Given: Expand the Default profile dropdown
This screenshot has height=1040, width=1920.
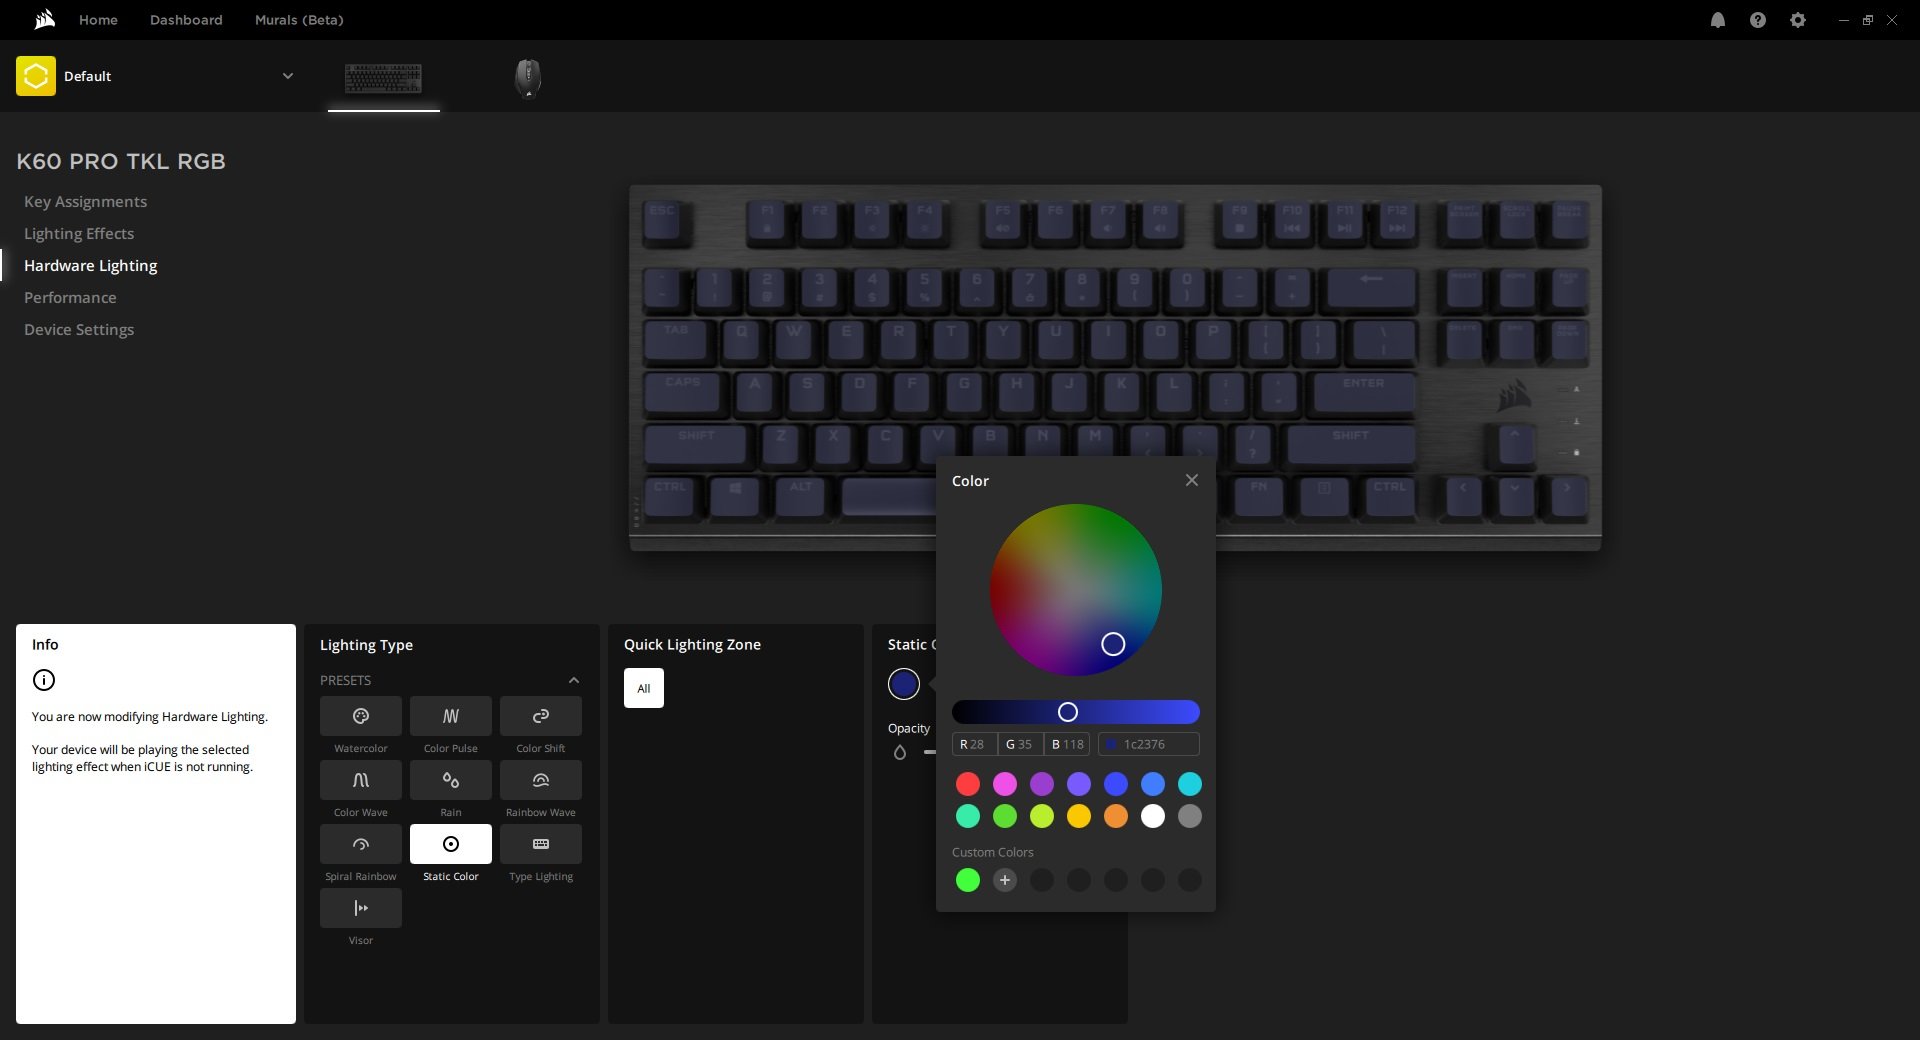Looking at the screenshot, I should click(x=288, y=76).
